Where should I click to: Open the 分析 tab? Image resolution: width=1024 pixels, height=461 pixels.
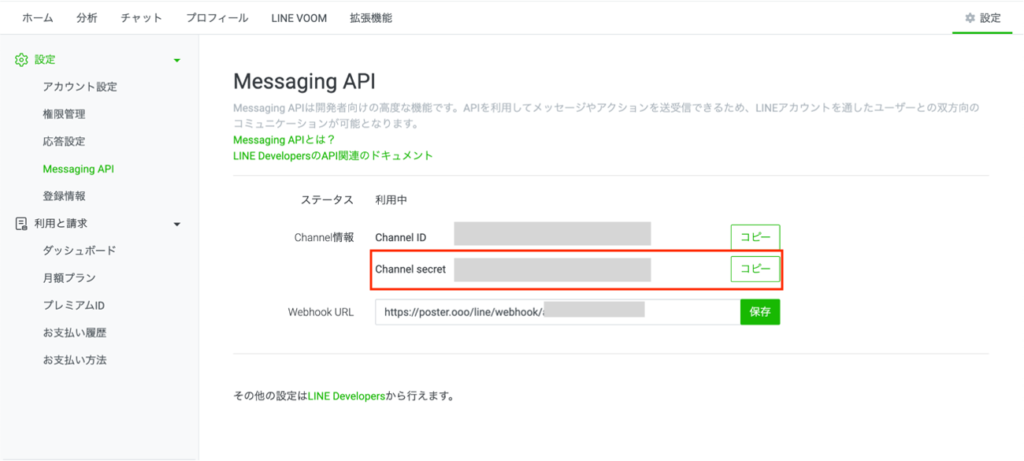(87, 18)
